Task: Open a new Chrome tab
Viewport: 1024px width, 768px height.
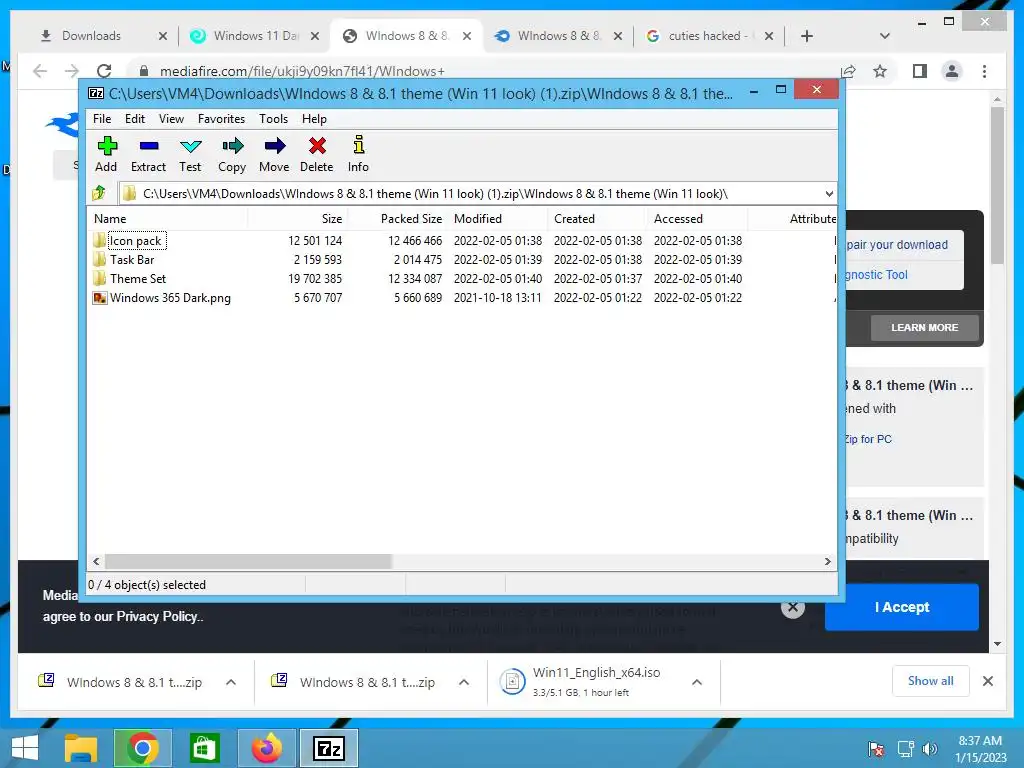Action: click(807, 36)
